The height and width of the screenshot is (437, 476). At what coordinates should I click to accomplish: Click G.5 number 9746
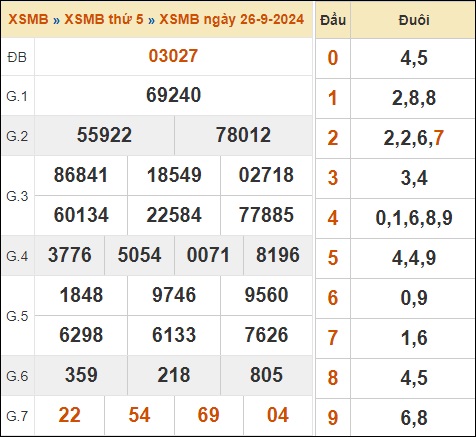174,295
